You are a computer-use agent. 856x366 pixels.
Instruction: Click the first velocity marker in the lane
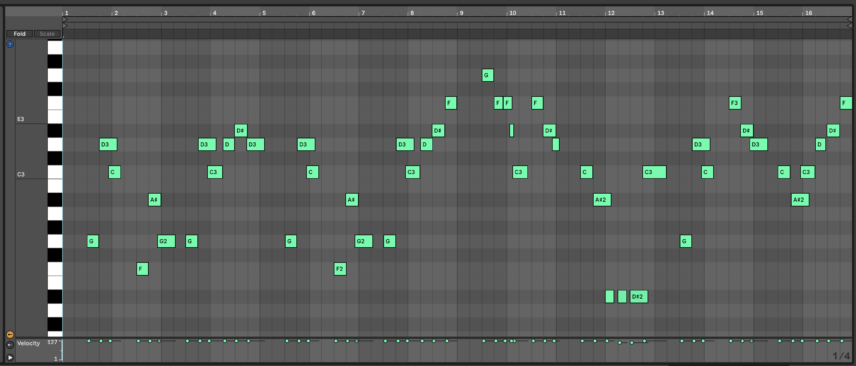click(89, 341)
